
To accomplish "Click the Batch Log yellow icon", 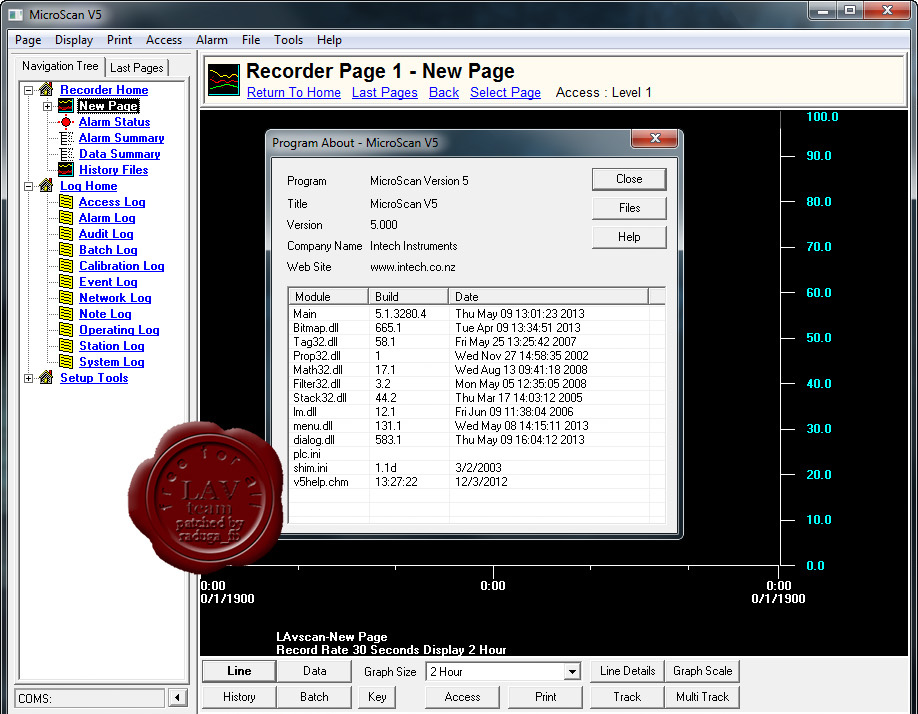I will pos(66,250).
